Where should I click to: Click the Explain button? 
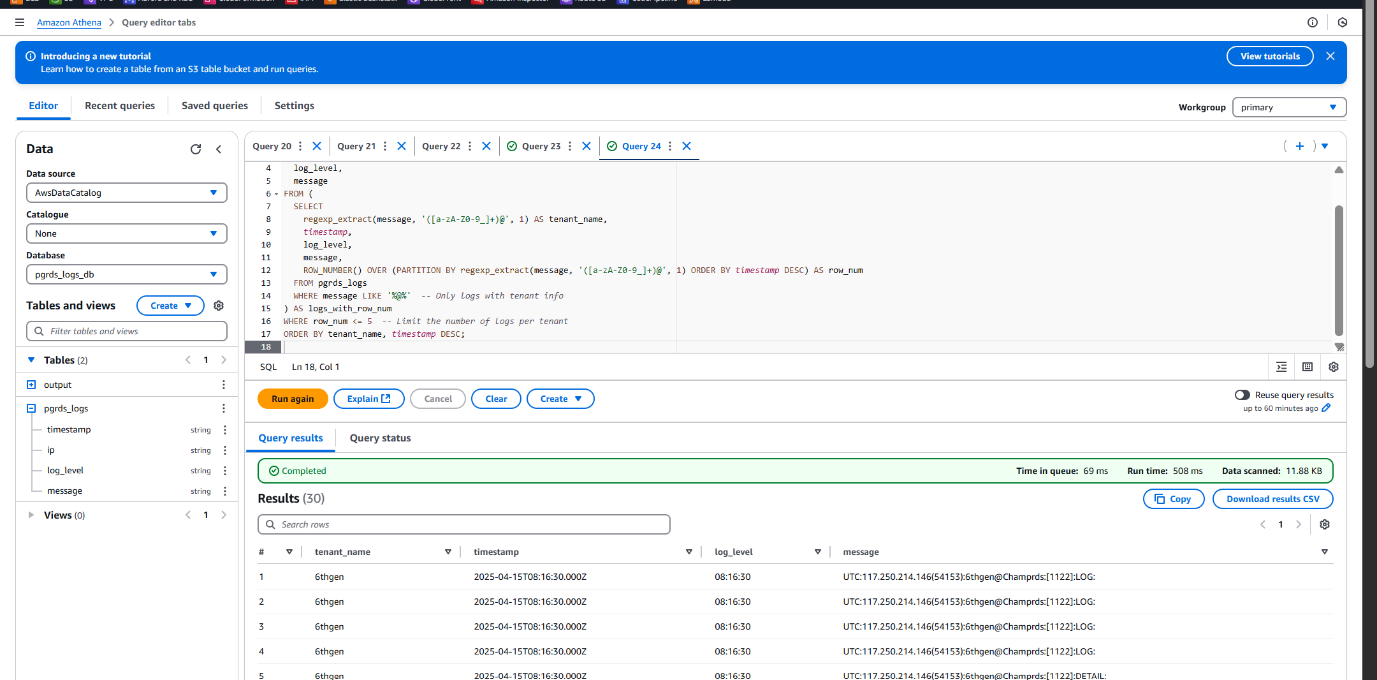coord(369,399)
